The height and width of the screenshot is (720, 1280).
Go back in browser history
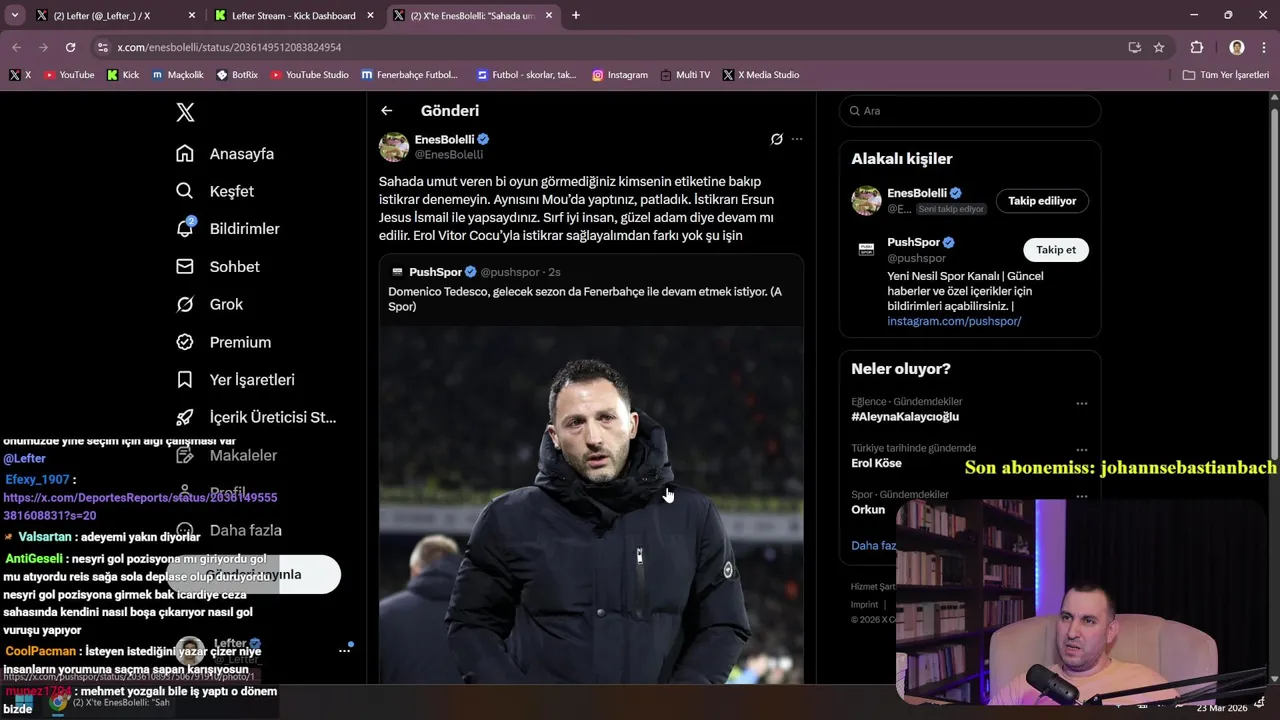(16, 47)
